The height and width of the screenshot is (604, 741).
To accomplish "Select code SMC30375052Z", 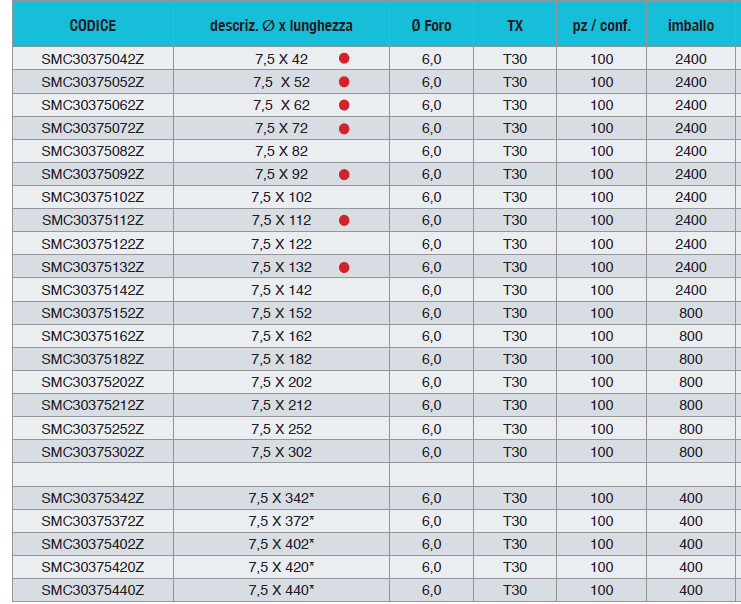I will coord(93,82).
